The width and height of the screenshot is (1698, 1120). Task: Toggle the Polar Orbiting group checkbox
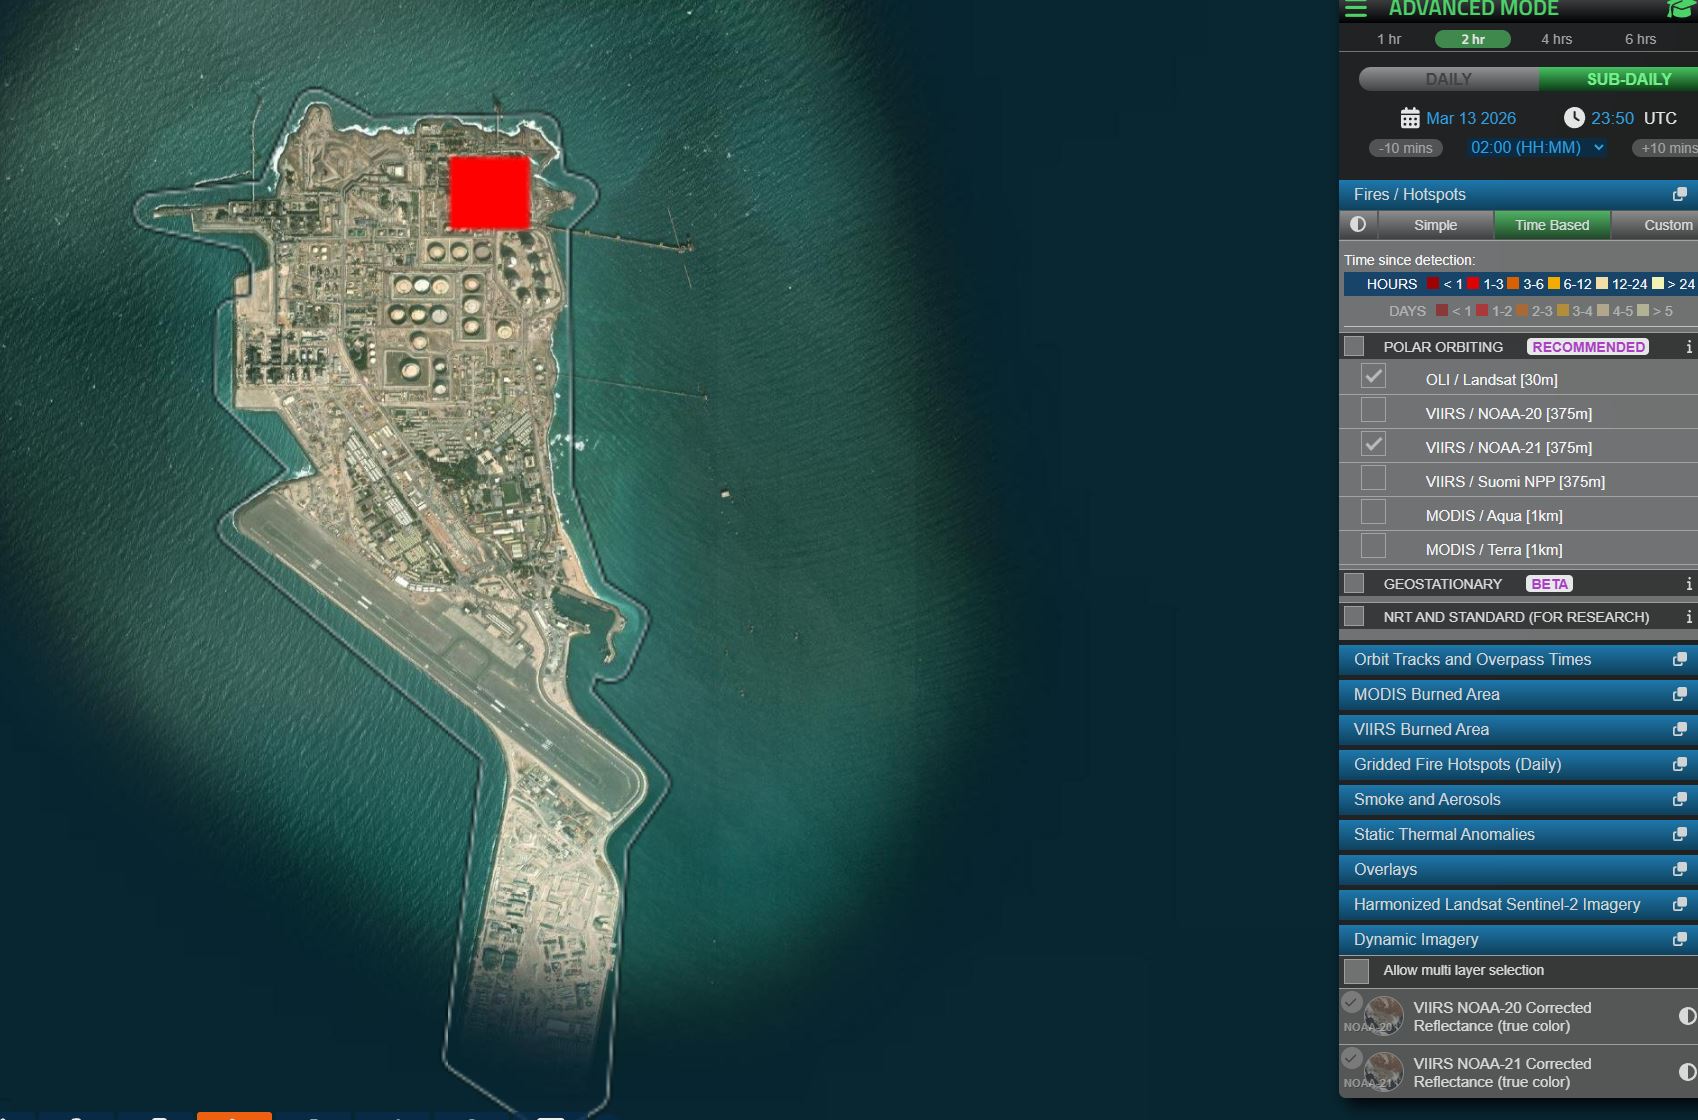(1354, 347)
